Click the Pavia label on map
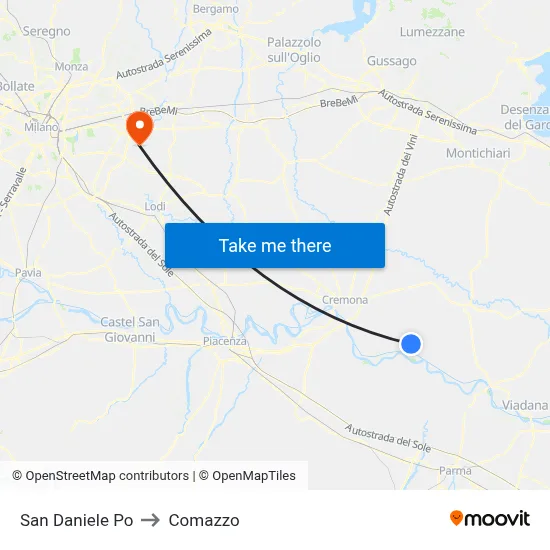Viewport: 550px width, 550px height. click(x=28, y=273)
